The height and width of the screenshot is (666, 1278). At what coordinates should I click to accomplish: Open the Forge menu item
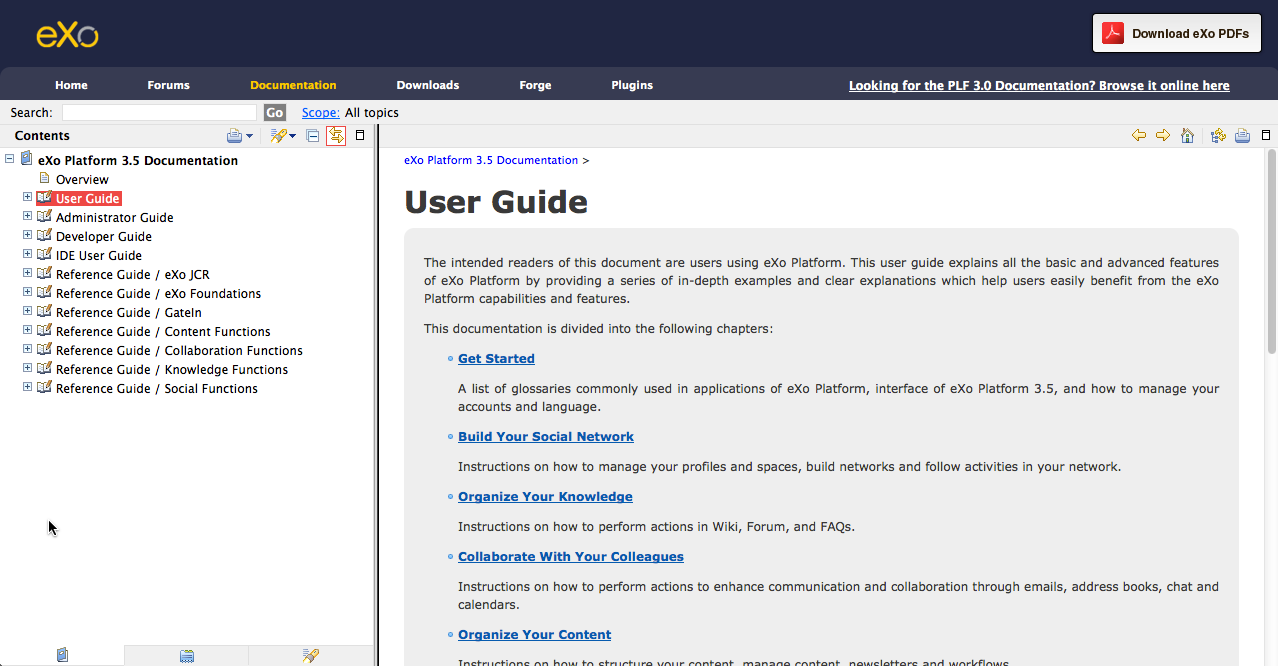coord(535,85)
